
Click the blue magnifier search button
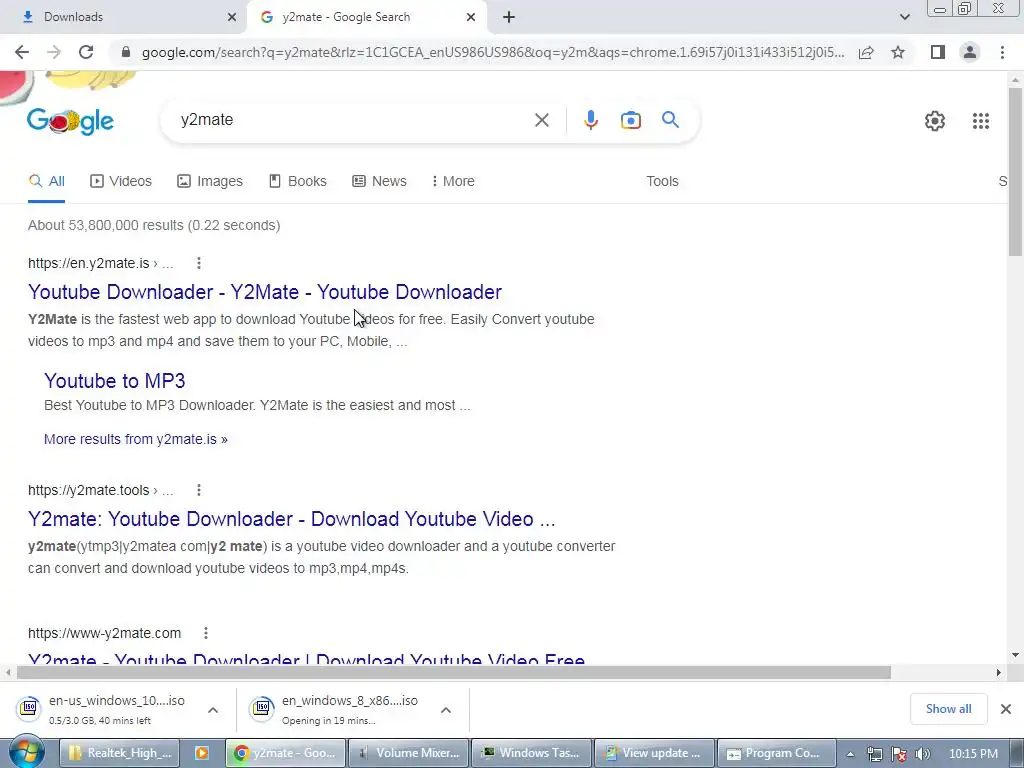[670, 120]
